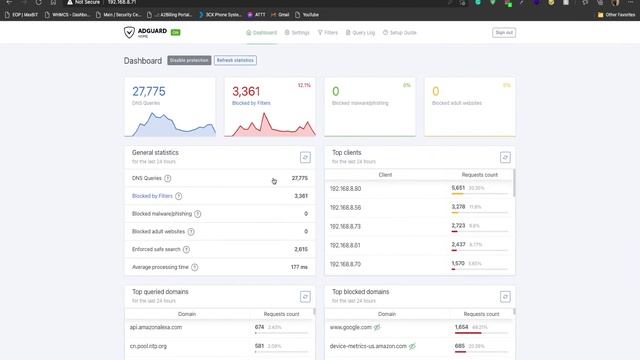
Task: Click the 27,775 DNS Queries value in General statistics
Action: point(300,178)
